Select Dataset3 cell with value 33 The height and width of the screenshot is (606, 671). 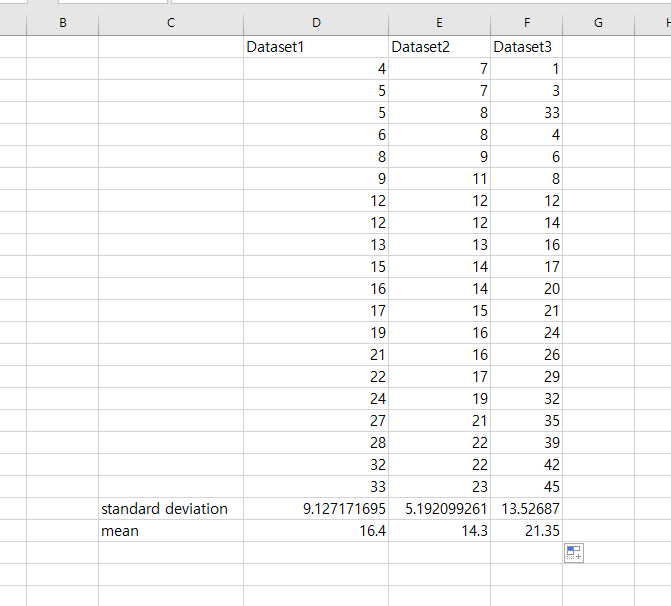526,113
